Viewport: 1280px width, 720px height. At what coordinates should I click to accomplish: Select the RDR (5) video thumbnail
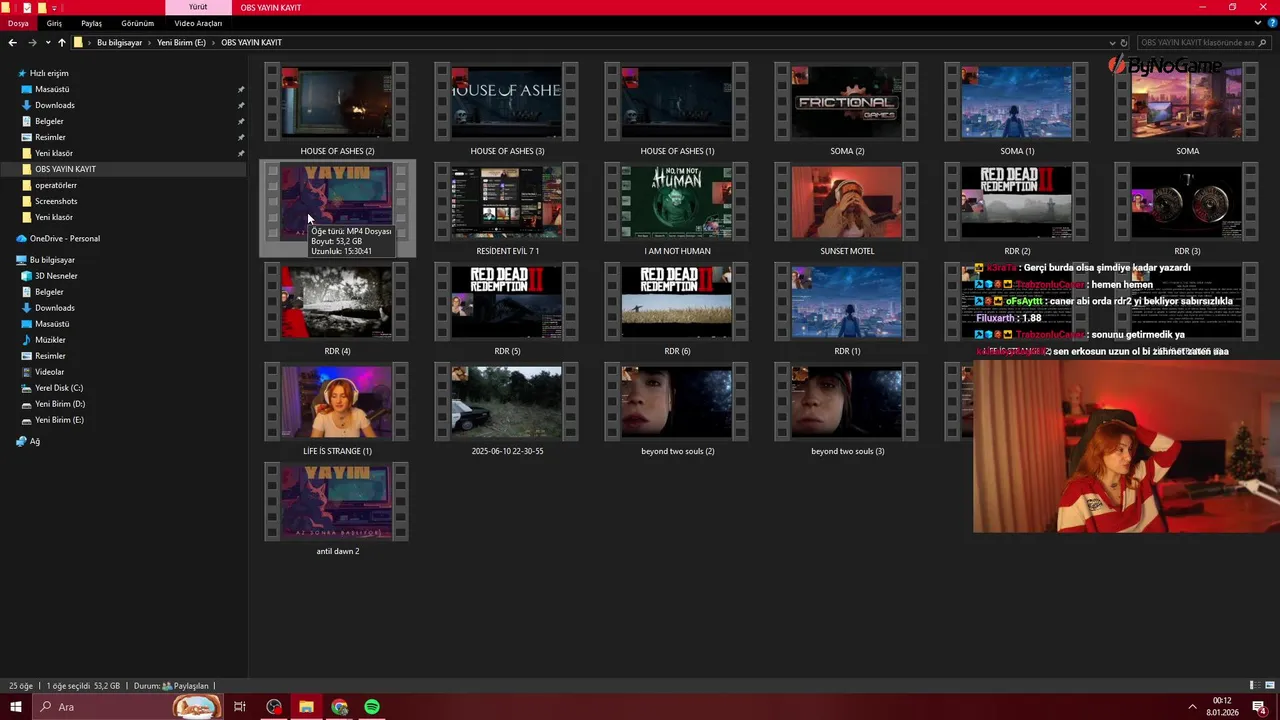(x=507, y=302)
